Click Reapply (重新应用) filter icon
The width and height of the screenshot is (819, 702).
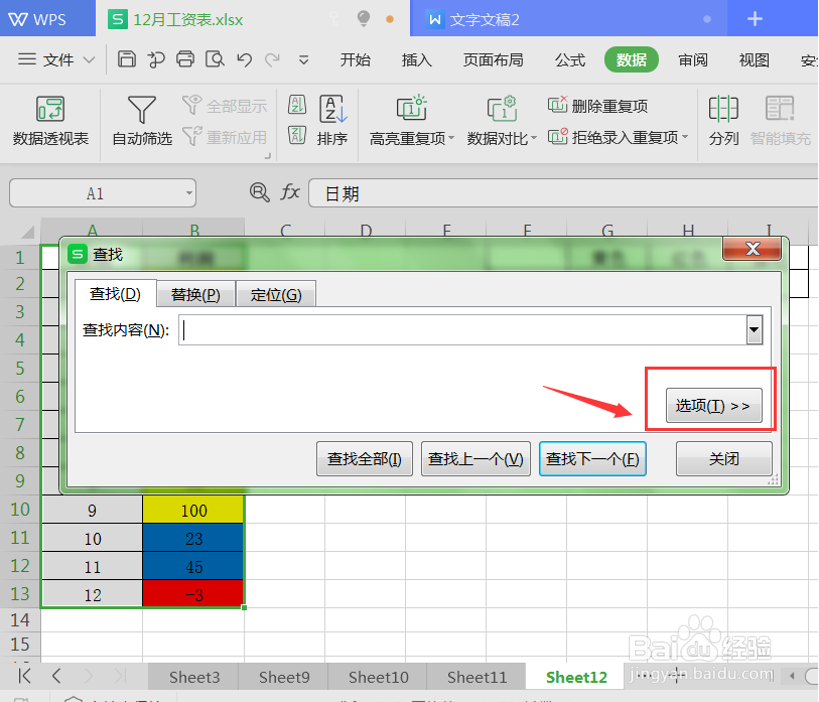point(225,137)
